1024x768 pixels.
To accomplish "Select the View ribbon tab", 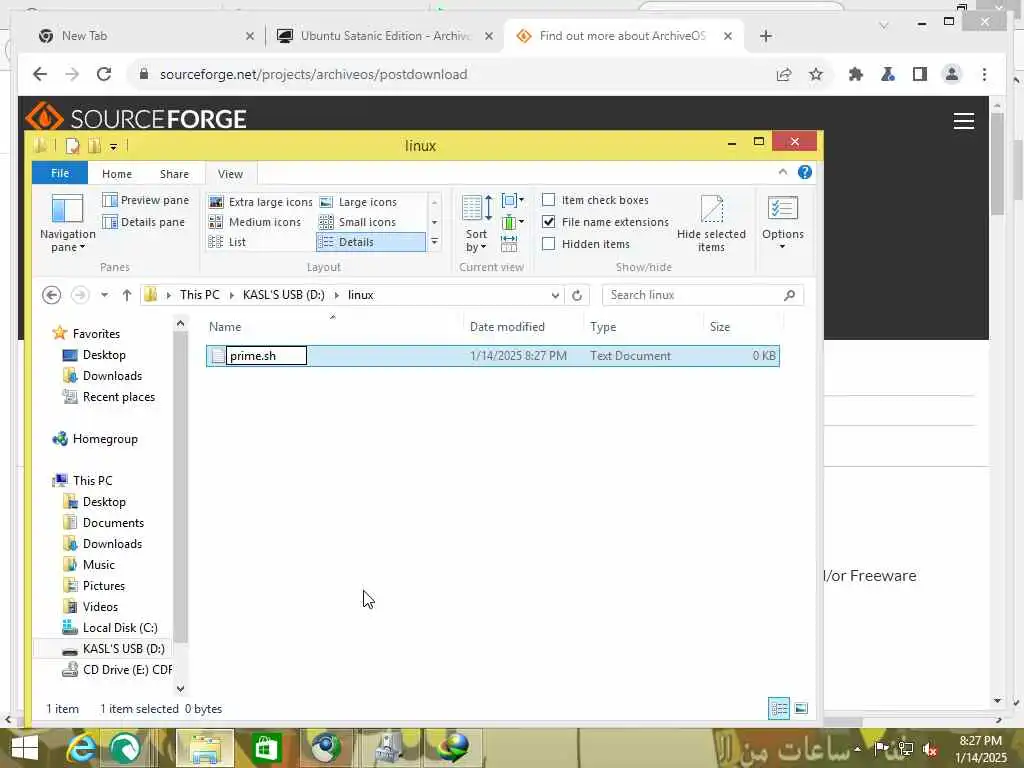I will click(x=231, y=174).
